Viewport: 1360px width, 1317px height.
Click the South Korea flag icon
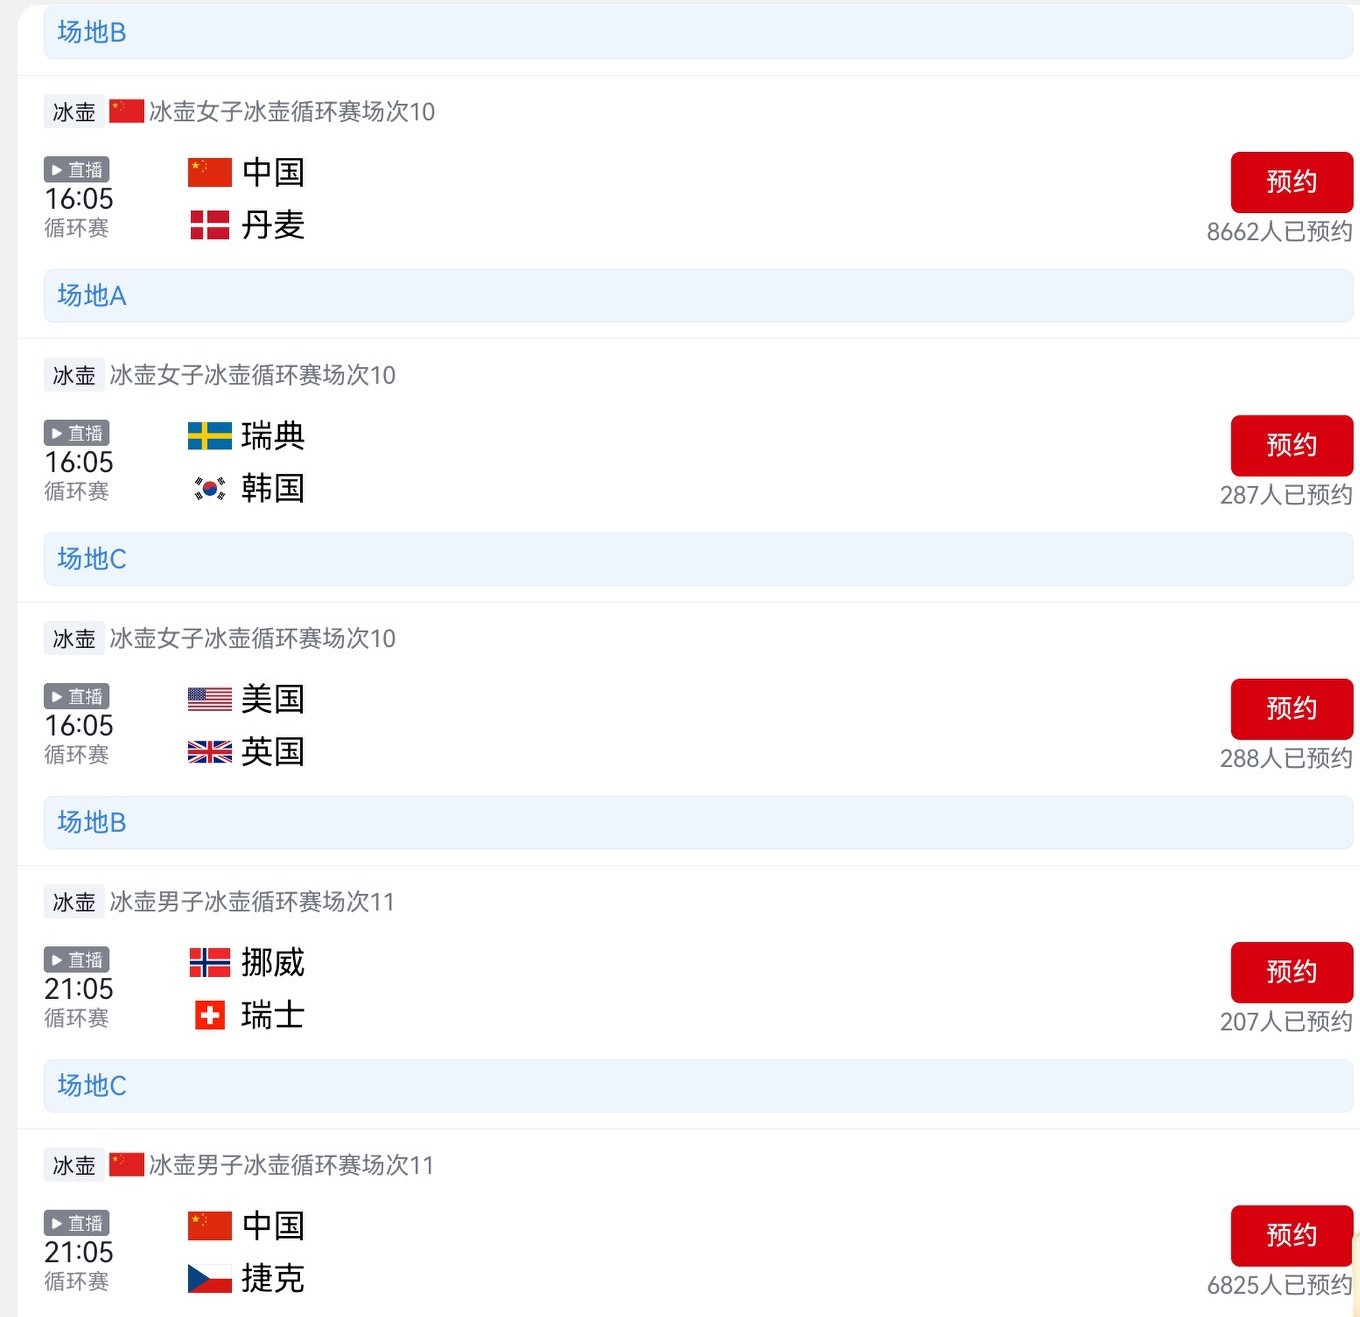point(210,488)
